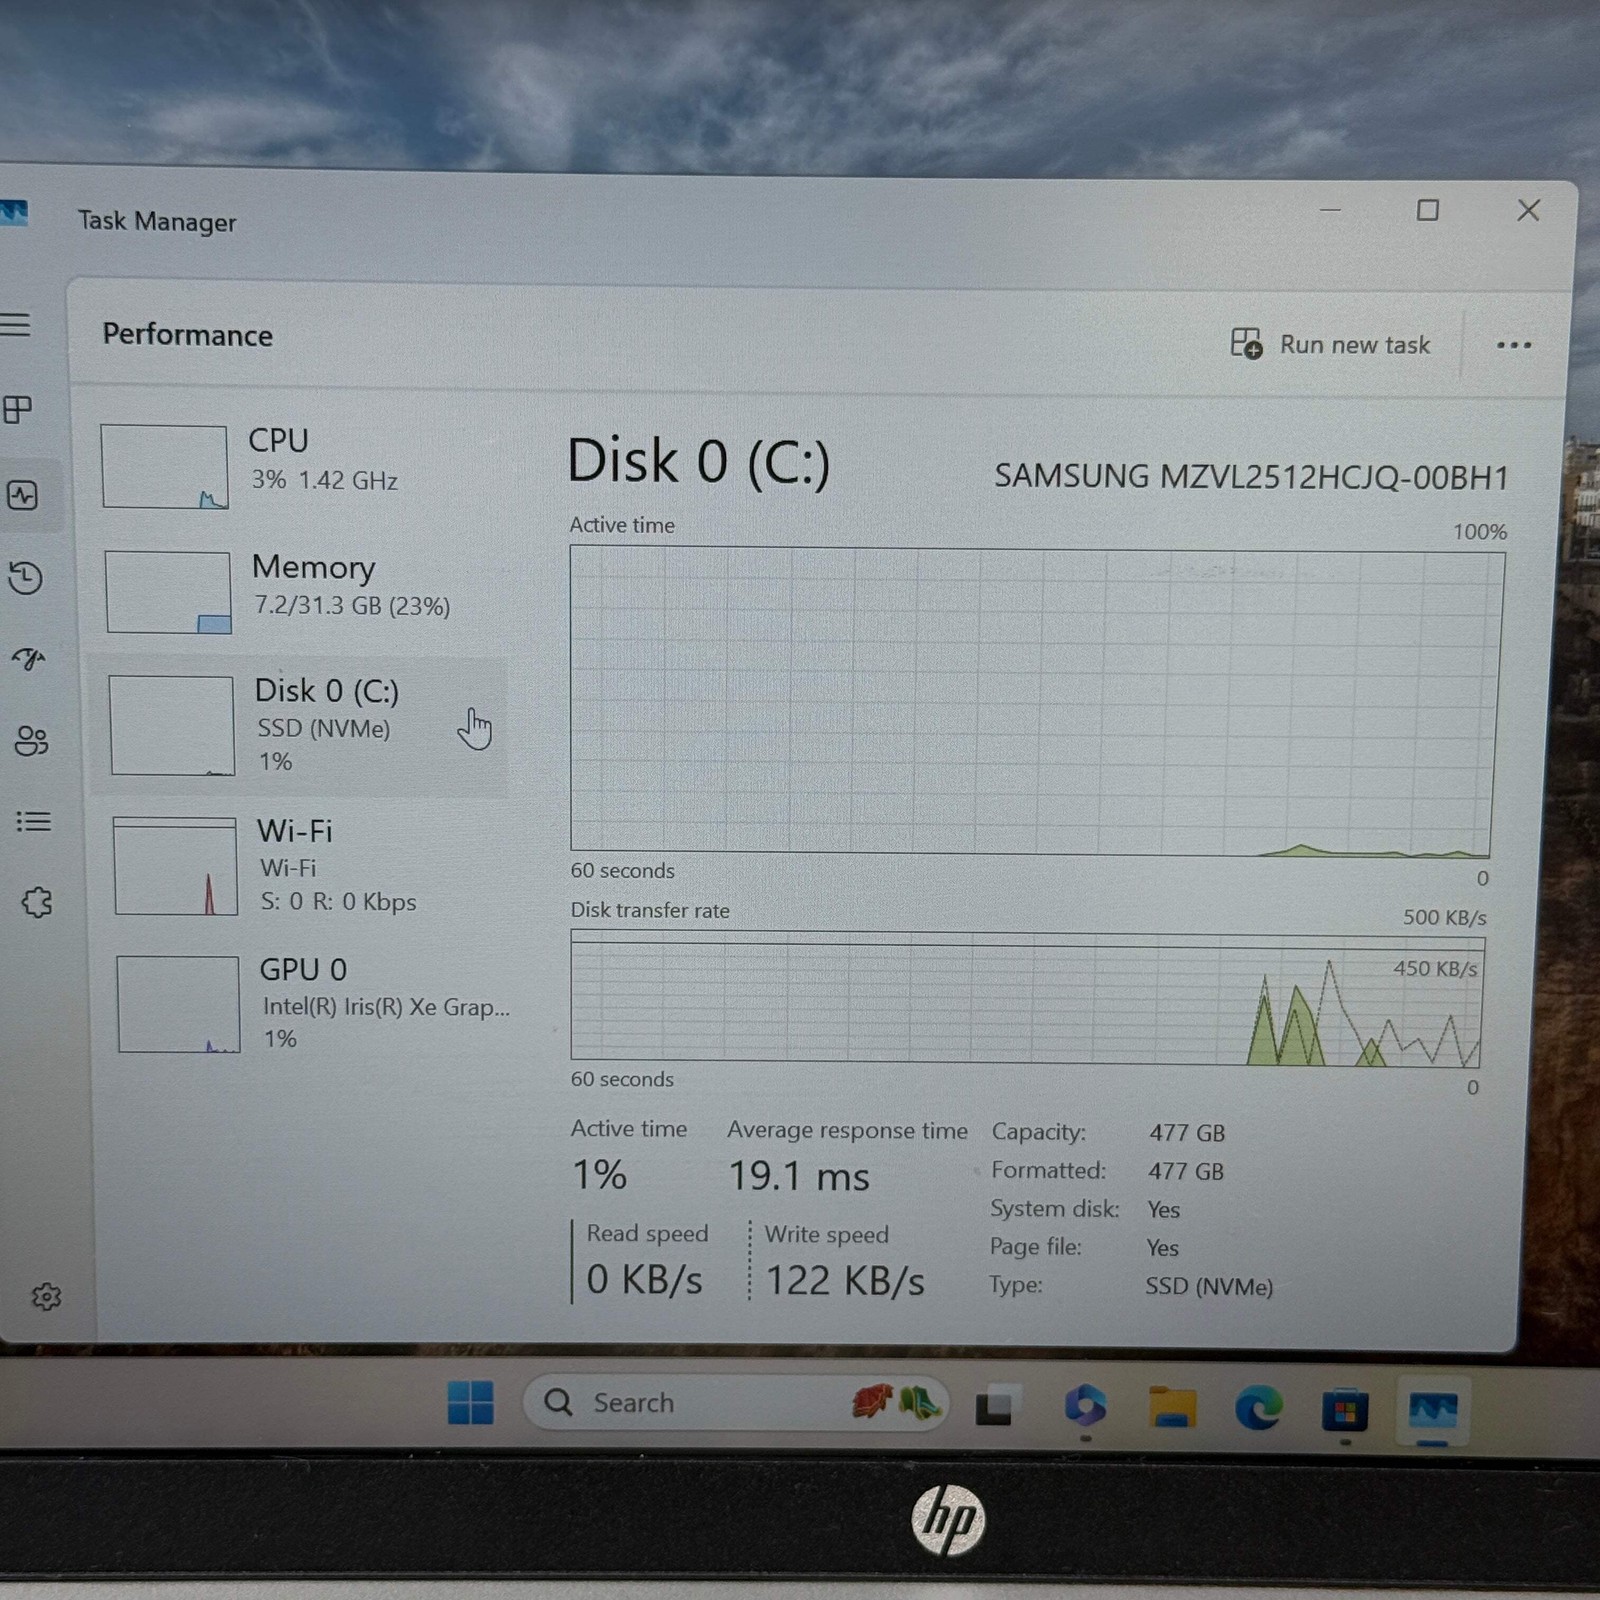
Task: Click the Type SSD (NVMe) value
Action: click(1209, 1286)
